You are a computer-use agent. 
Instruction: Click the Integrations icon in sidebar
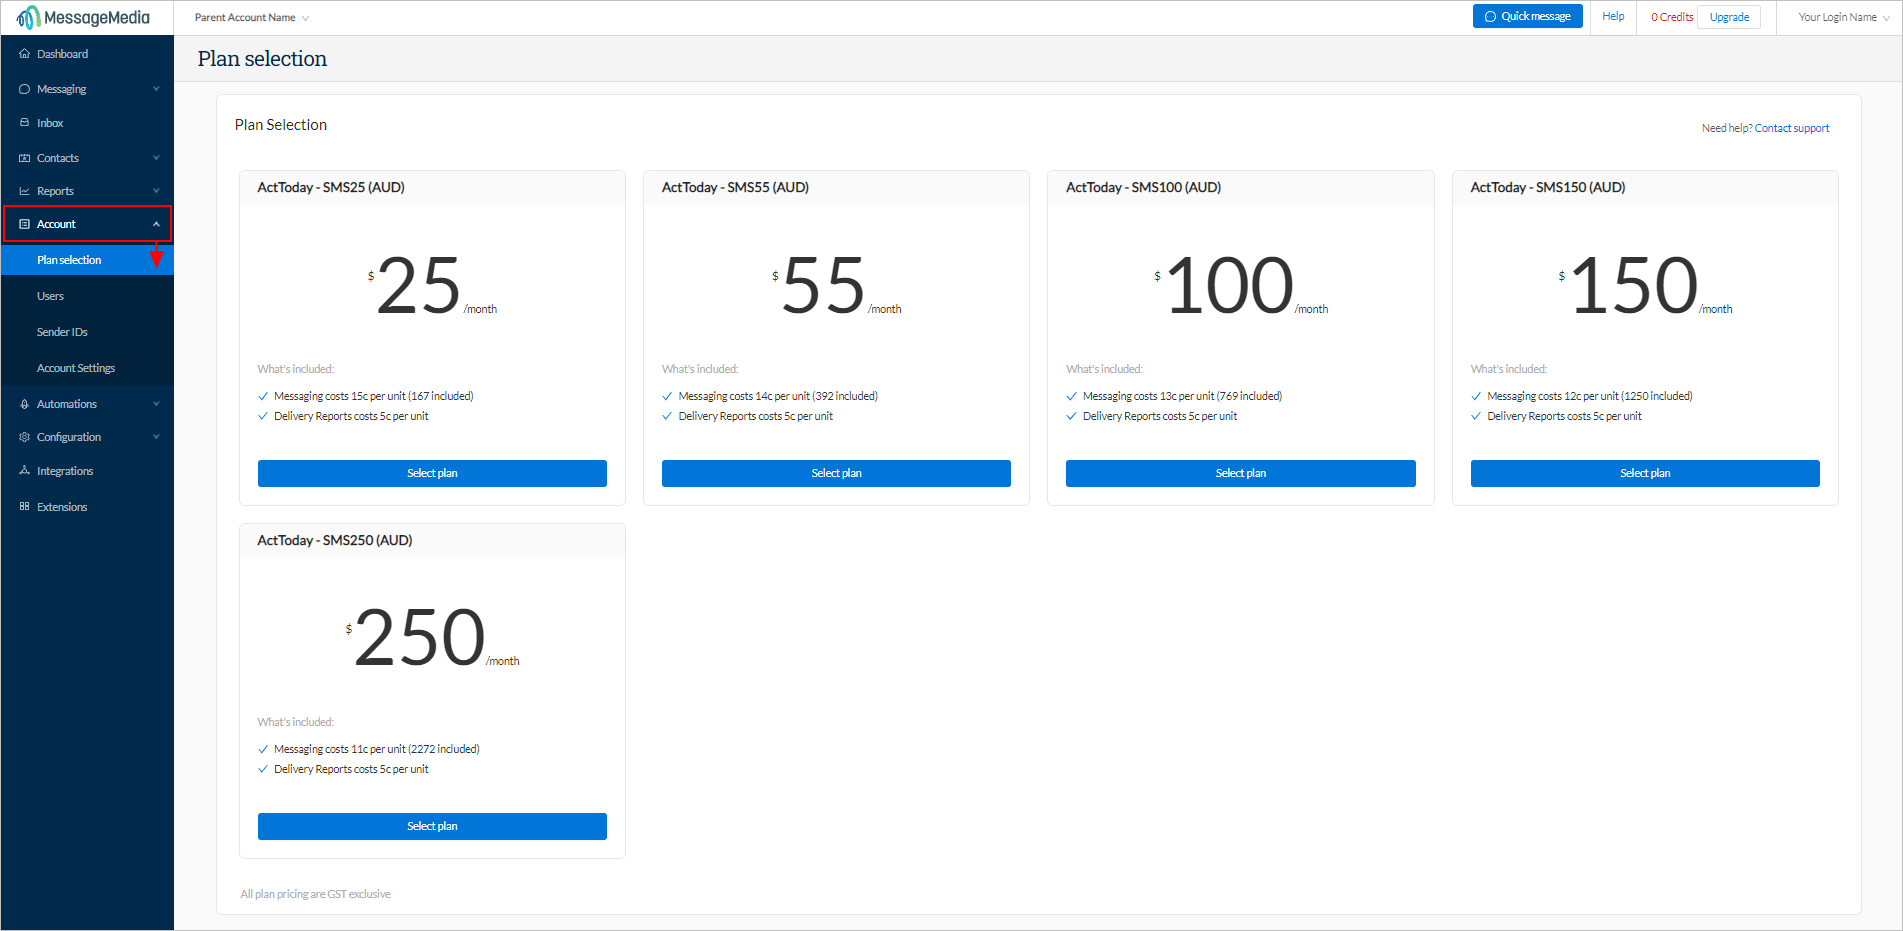[25, 471]
